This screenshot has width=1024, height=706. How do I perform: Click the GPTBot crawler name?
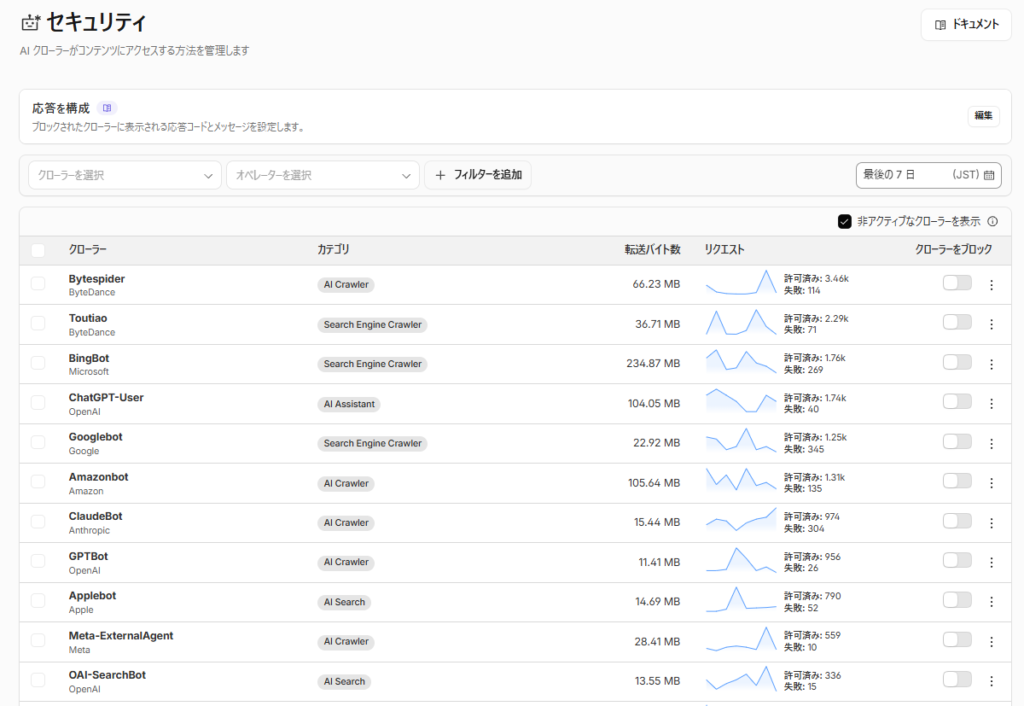88,556
